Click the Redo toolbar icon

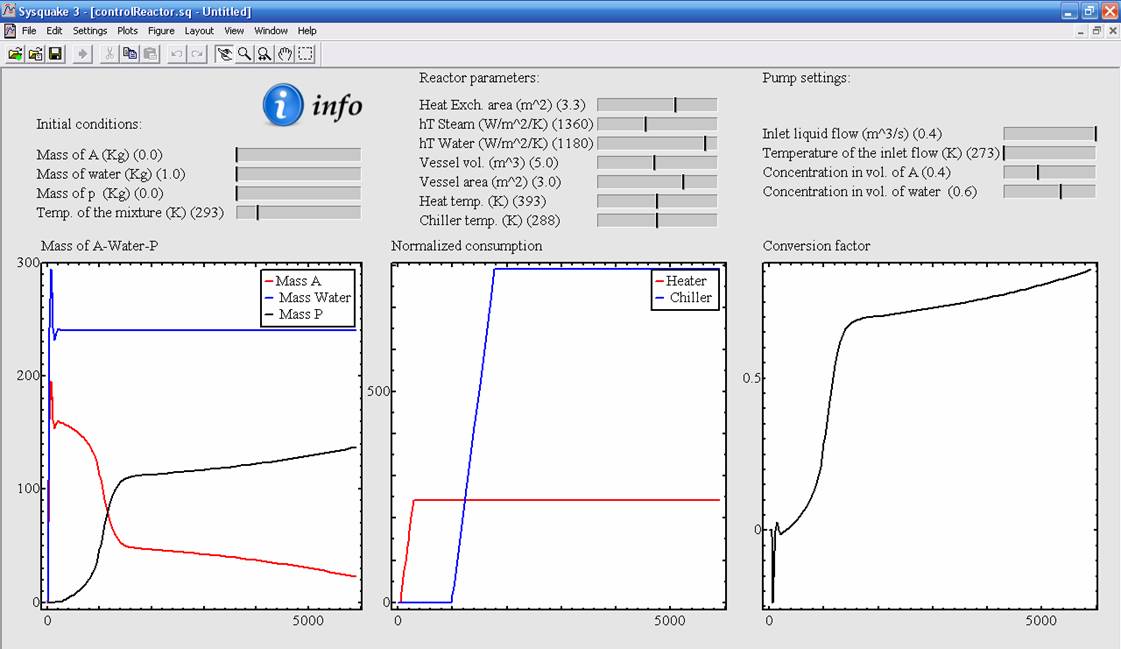coord(197,54)
